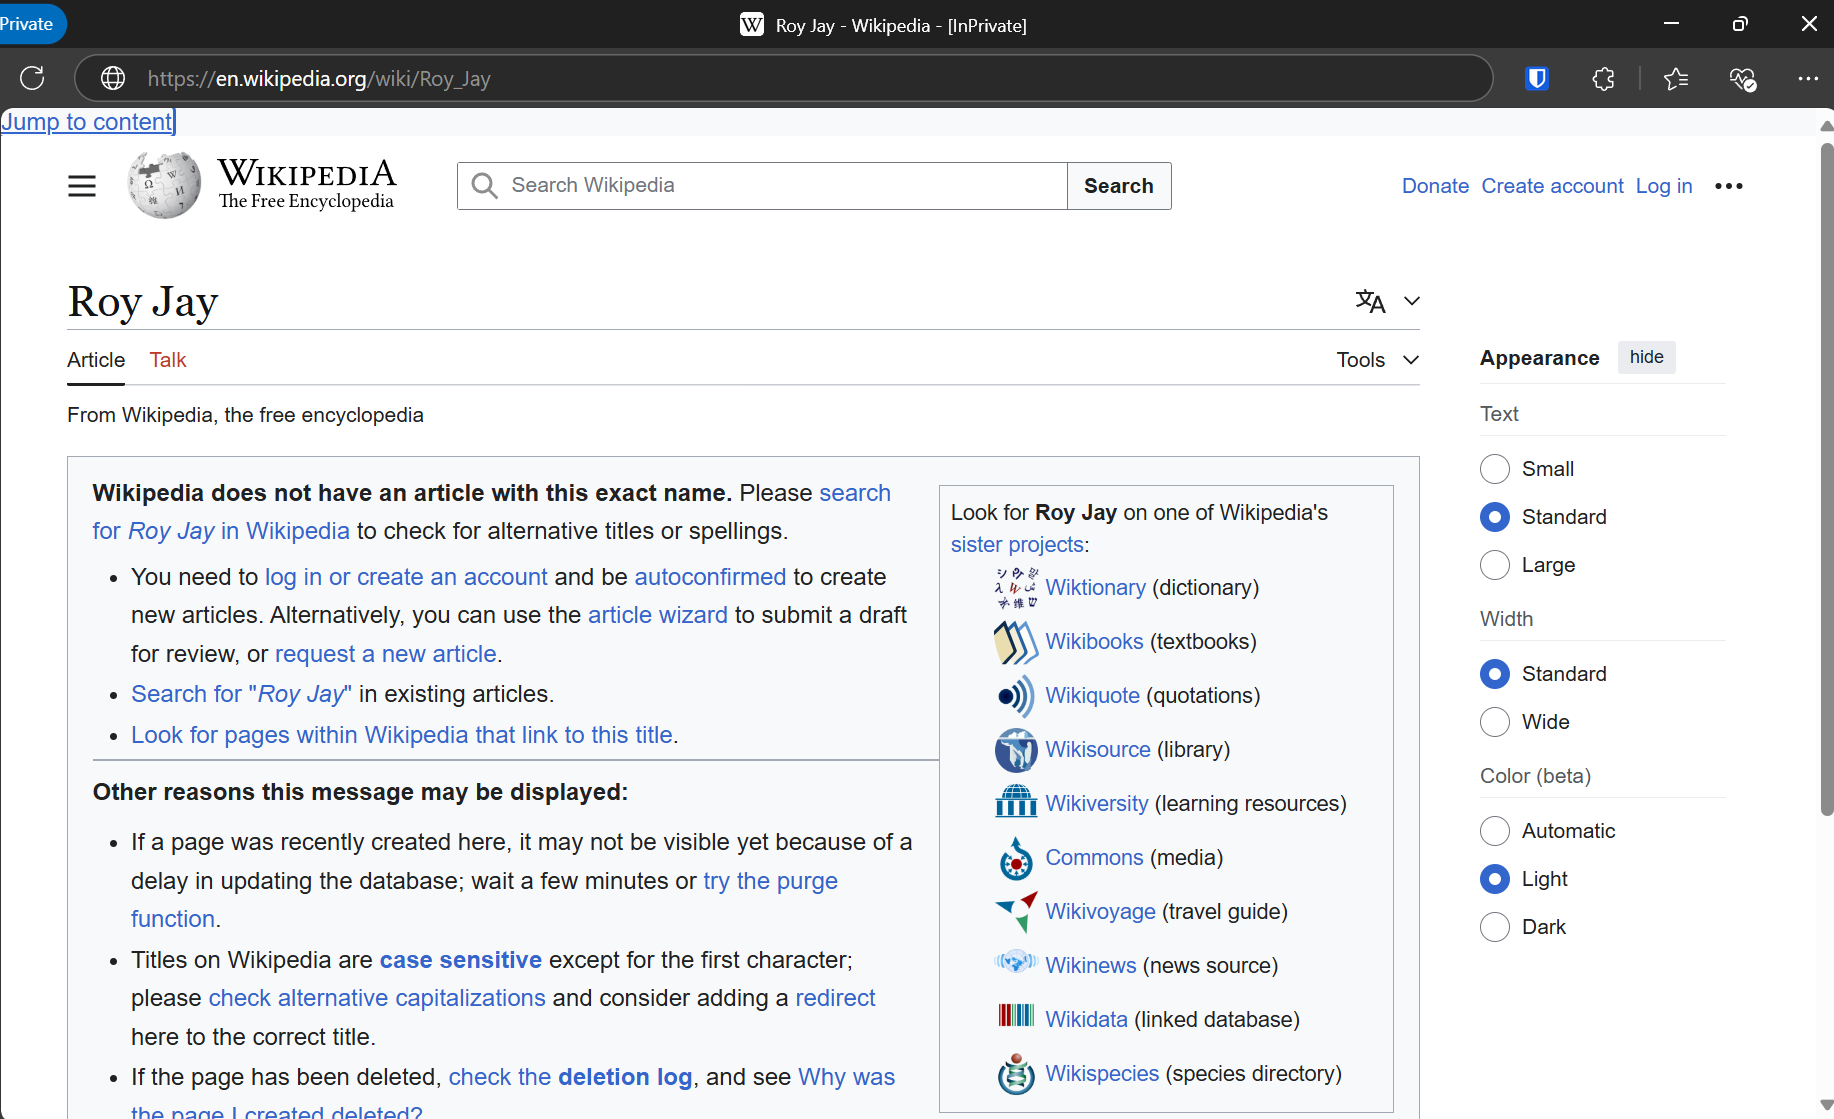Select Standard width option
The image size is (1834, 1119).
click(1495, 674)
